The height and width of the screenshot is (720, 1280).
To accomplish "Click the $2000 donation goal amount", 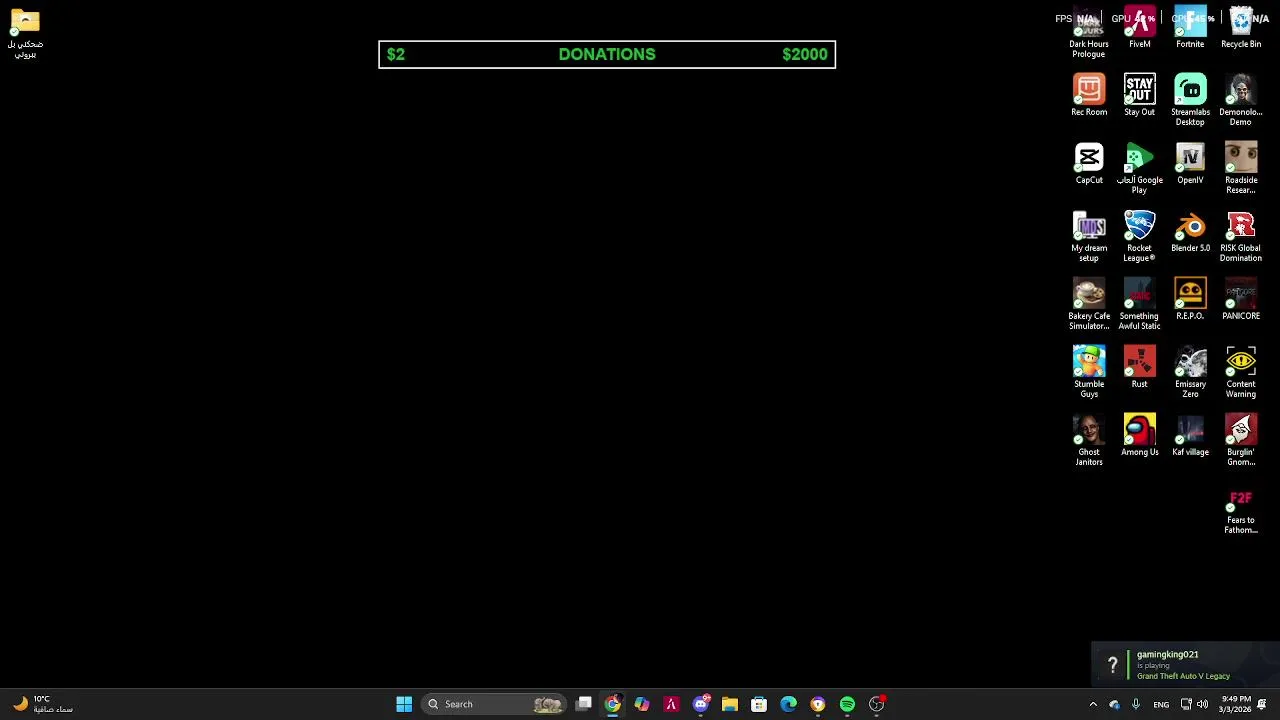I will pos(805,54).
